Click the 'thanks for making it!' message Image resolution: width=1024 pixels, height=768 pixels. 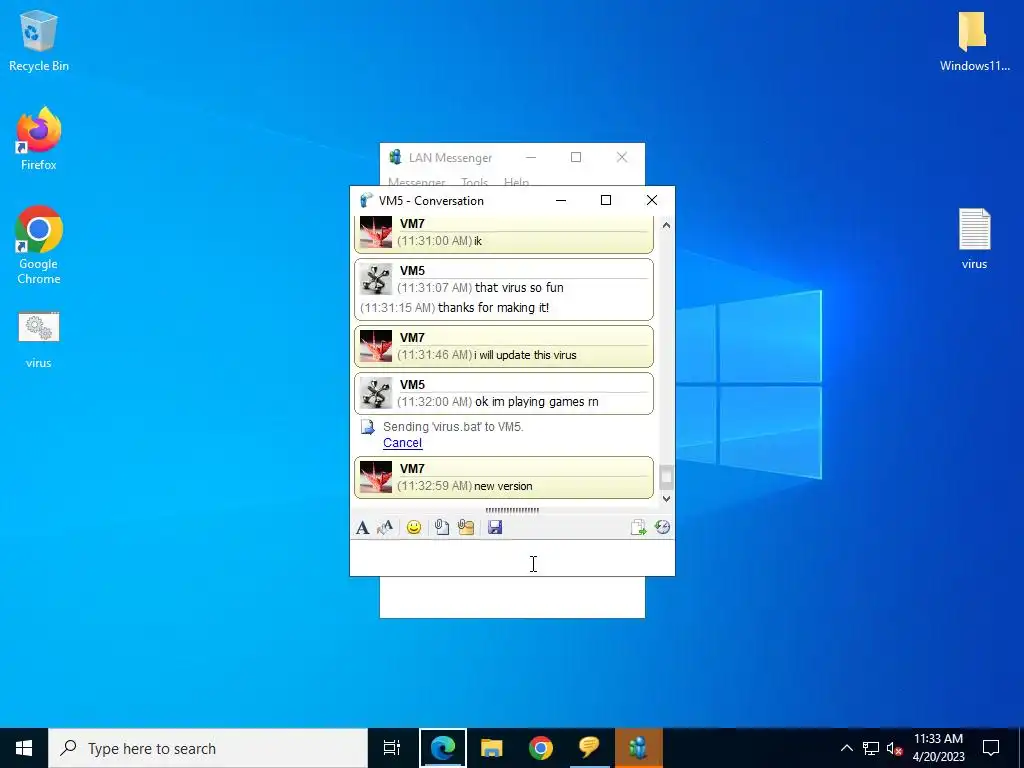click(493, 308)
